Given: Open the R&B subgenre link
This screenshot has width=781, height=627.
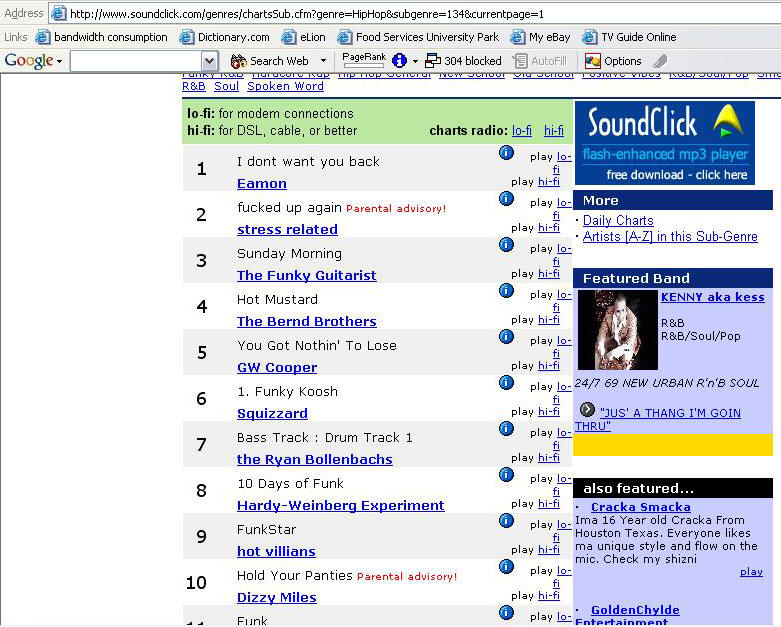Looking at the screenshot, I should [194, 86].
